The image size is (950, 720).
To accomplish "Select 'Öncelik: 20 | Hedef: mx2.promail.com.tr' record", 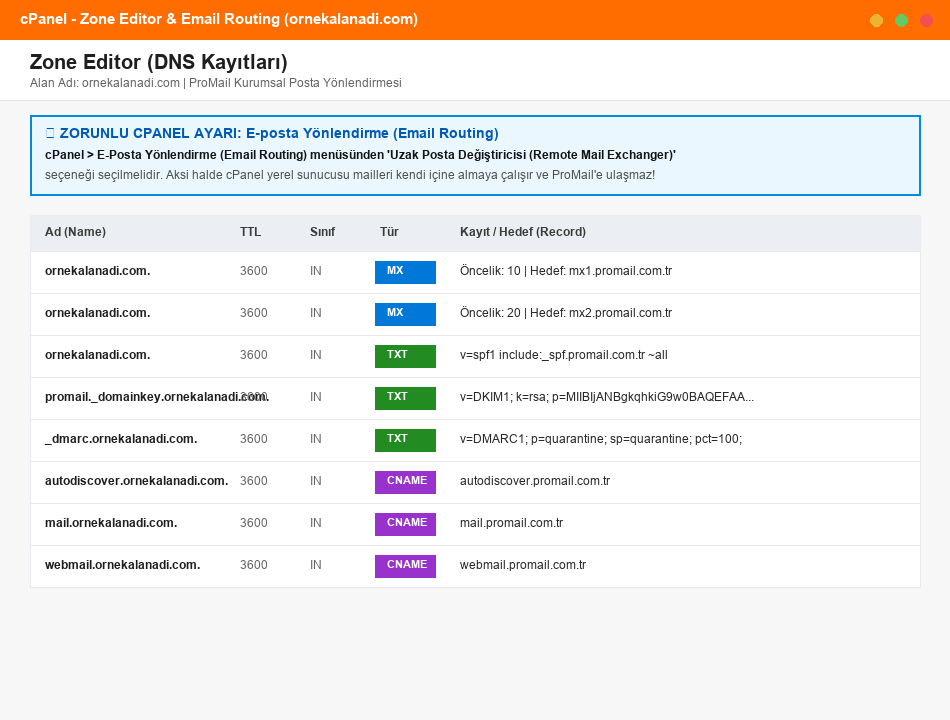I will point(566,313).
